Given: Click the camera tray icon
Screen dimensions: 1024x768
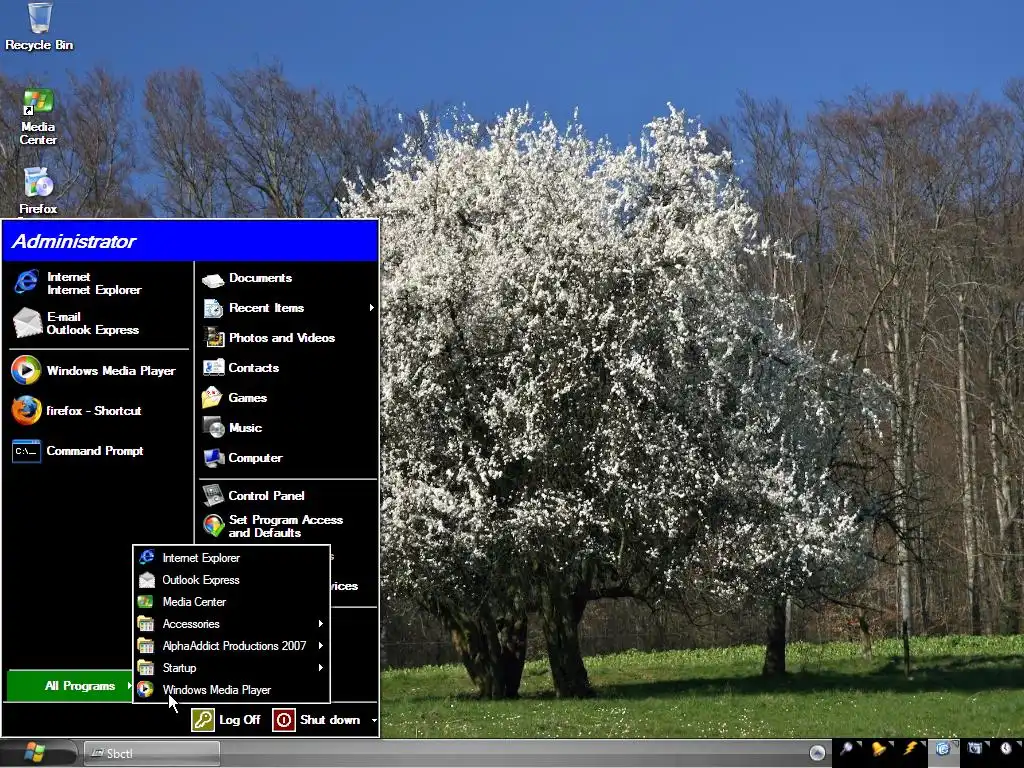Looking at the screenshot, I should [974, 749].
